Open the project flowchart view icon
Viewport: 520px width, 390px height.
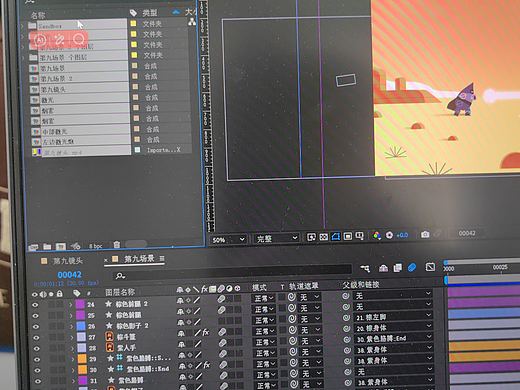click(192, 22)
